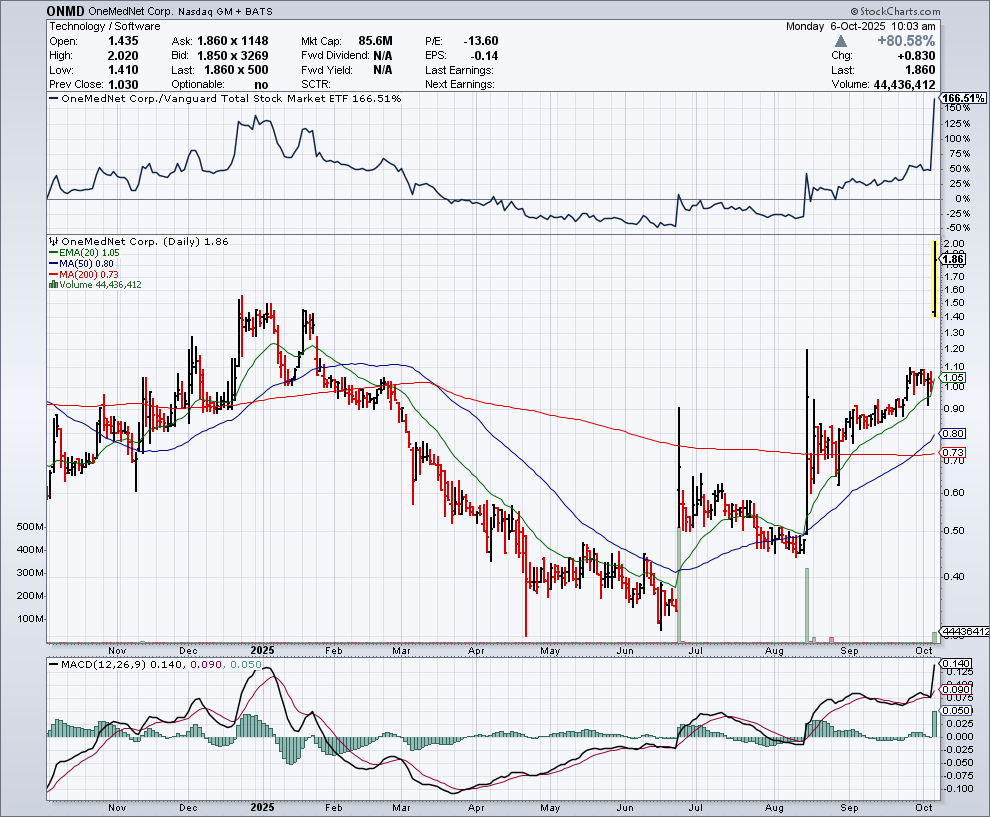Select the P/E value -13.60
Image resolution: width=990 pixels, height=817 pixels.
tap(480, 41)
